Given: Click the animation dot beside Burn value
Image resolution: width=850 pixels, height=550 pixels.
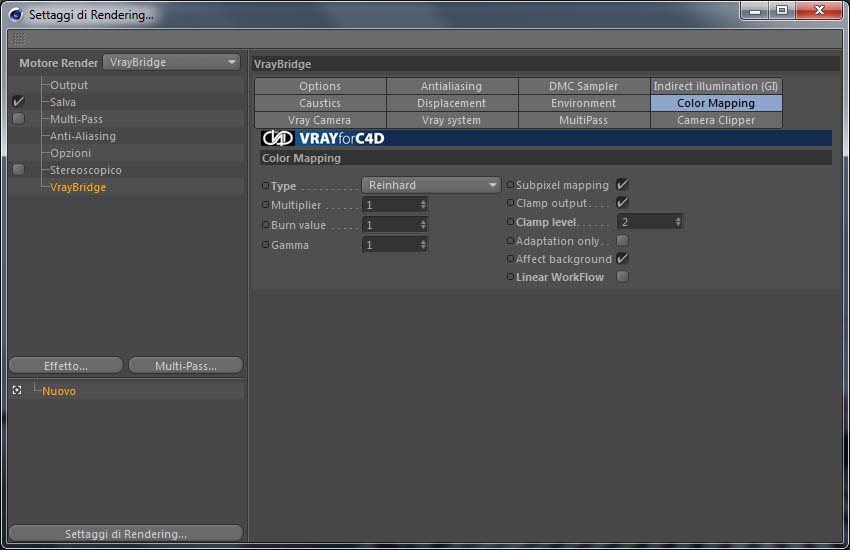Looking at the screenshot, I should point(266,224).
